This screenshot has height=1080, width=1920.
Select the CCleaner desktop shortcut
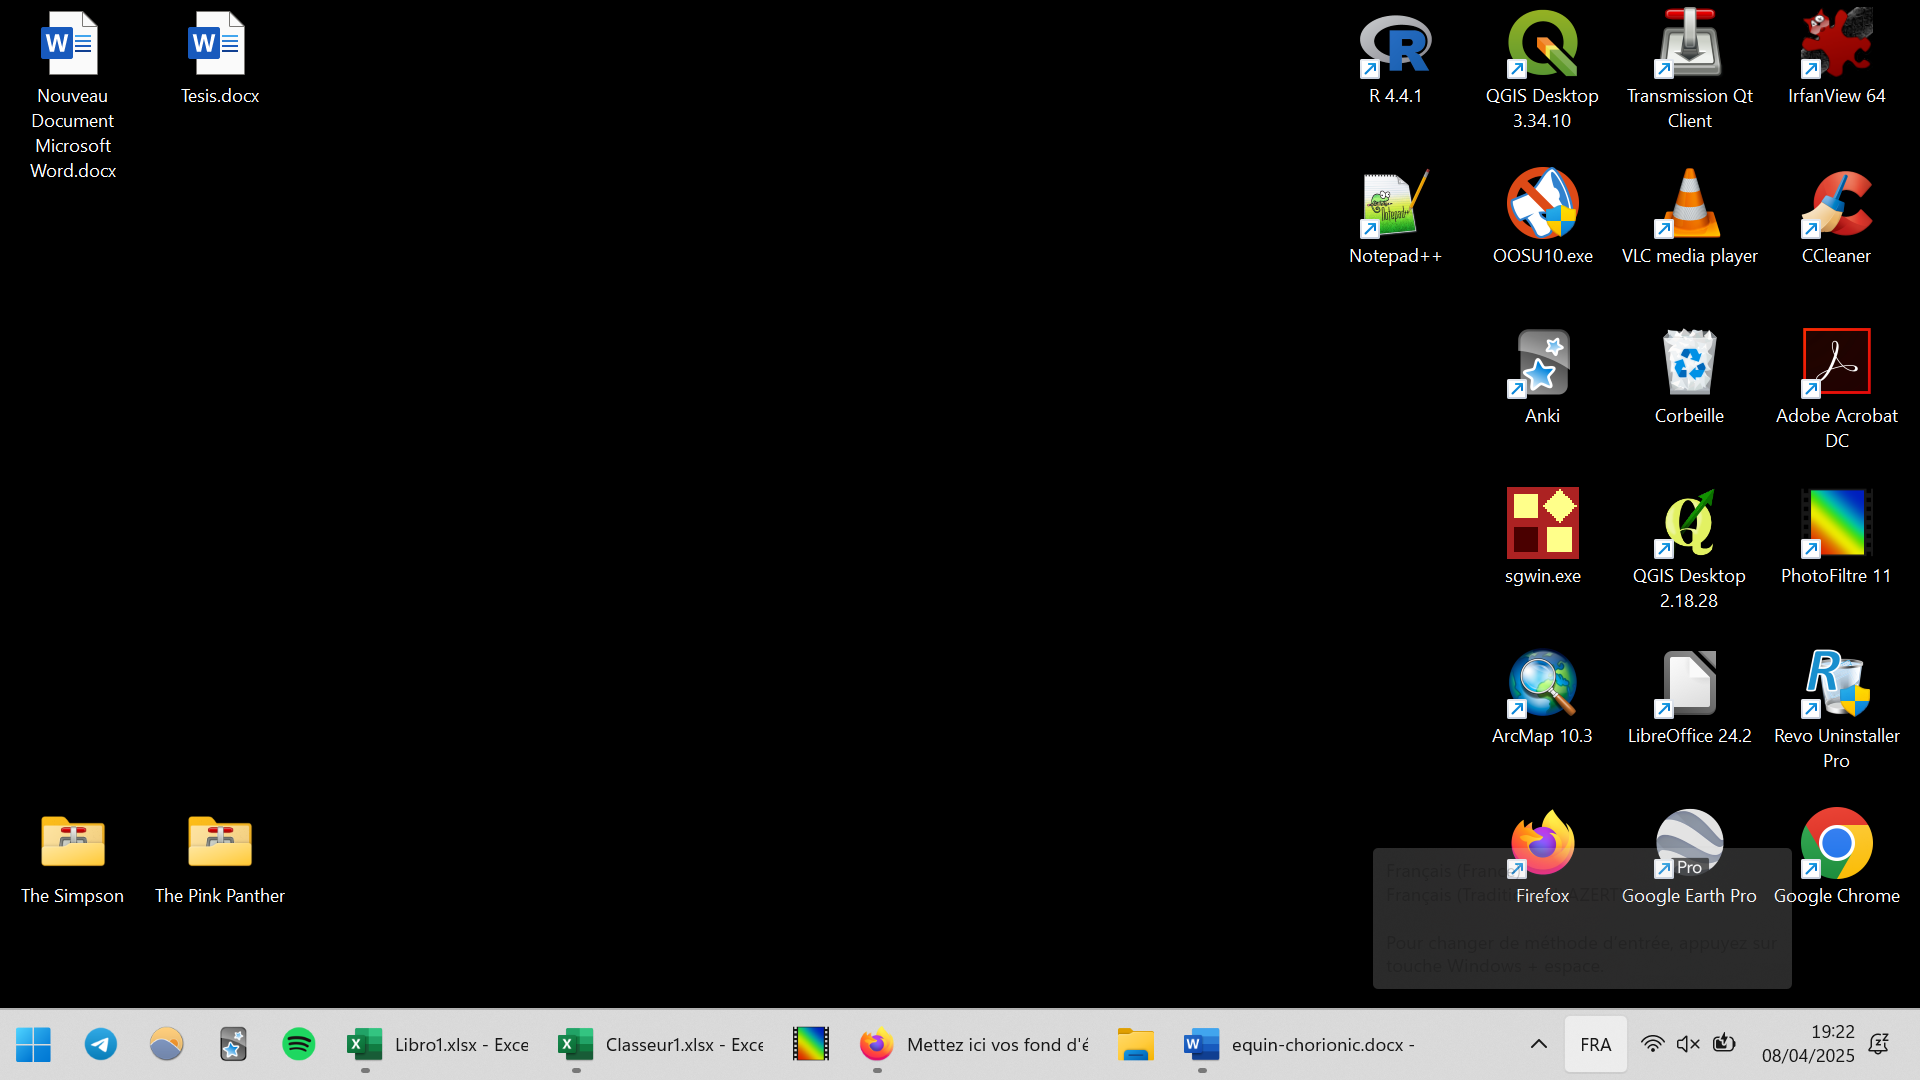click(x=1836, y=217)
